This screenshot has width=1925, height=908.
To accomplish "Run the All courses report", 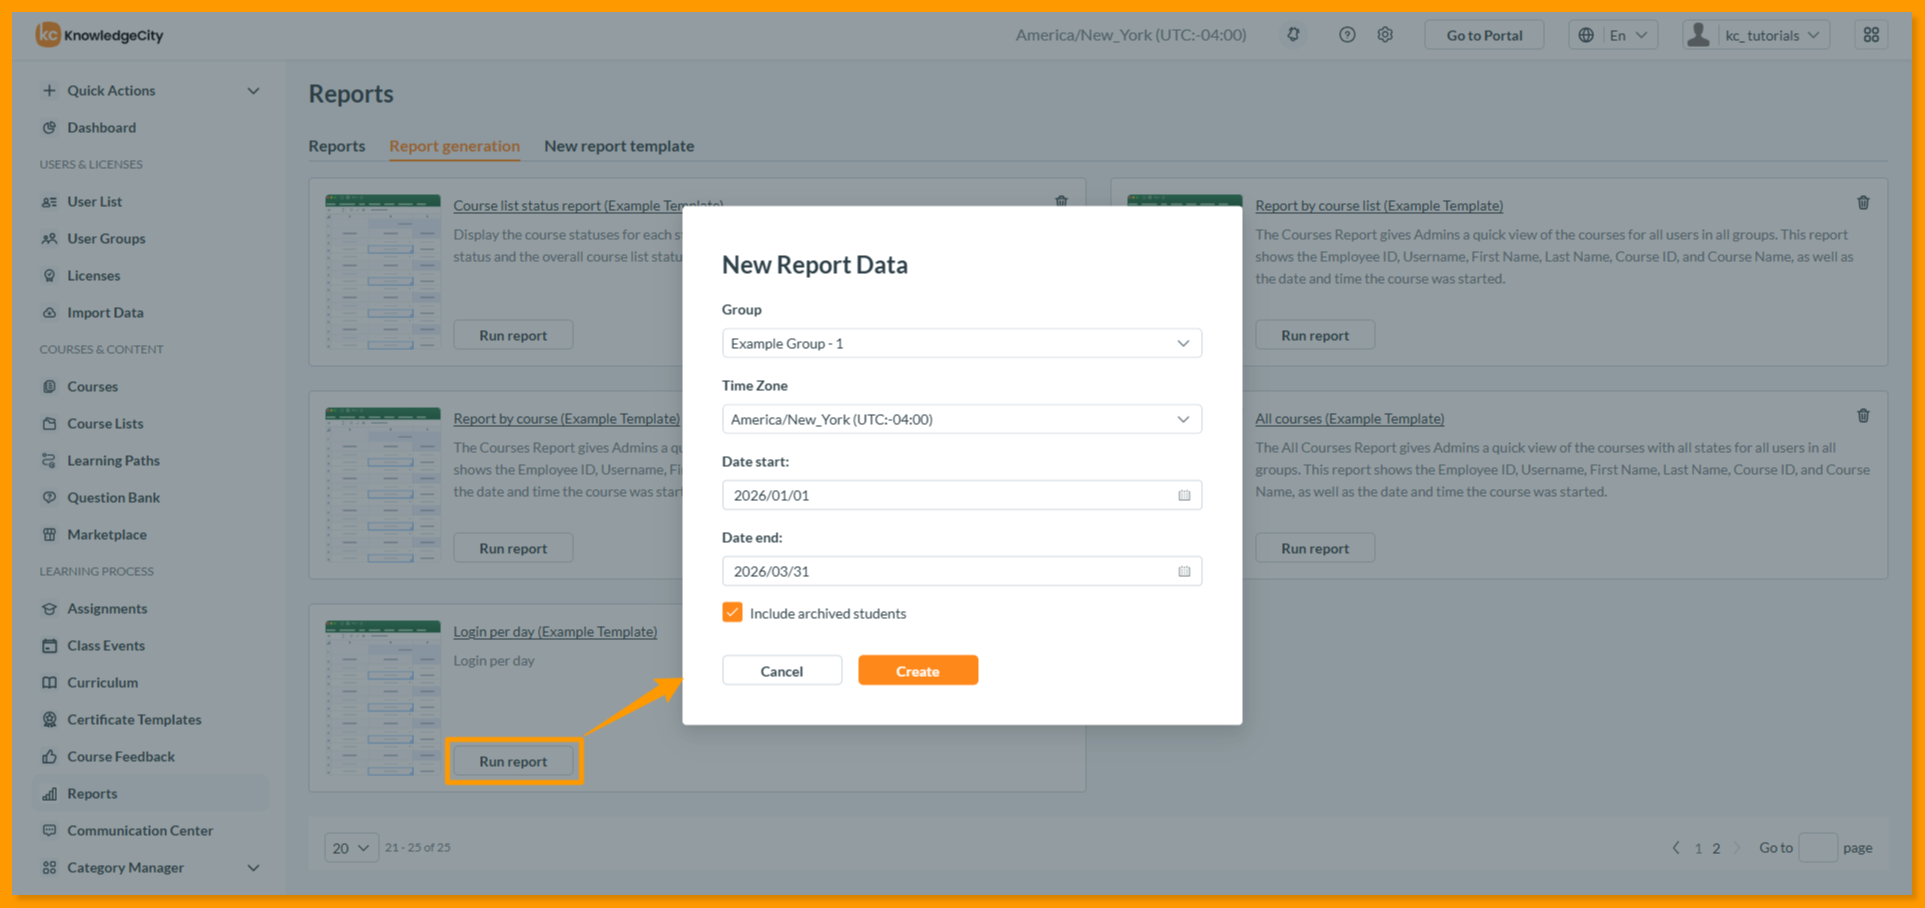I will click(x=1315, y=549).
